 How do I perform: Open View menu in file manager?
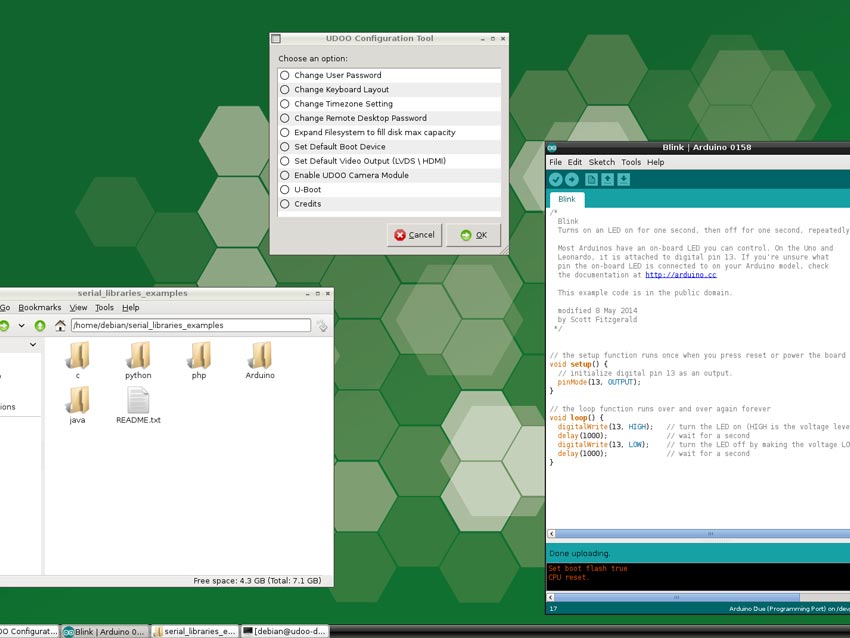pos(78,307)
